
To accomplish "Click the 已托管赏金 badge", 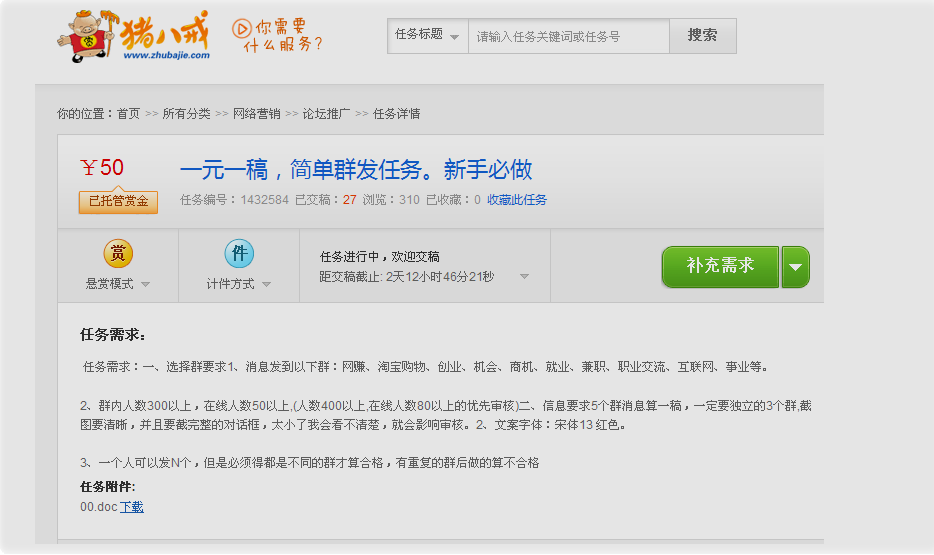I will pyautogui.click(x=118, y=201).
